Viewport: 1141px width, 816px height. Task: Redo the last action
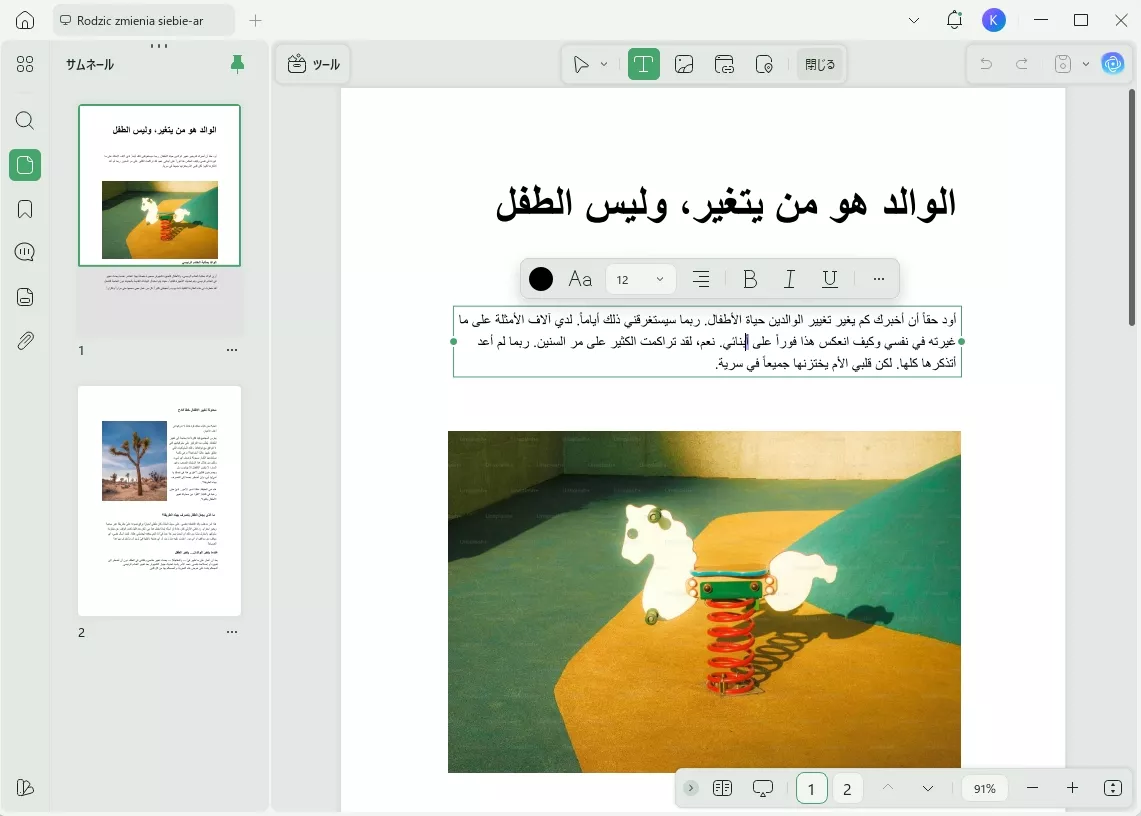[1022, 64]
